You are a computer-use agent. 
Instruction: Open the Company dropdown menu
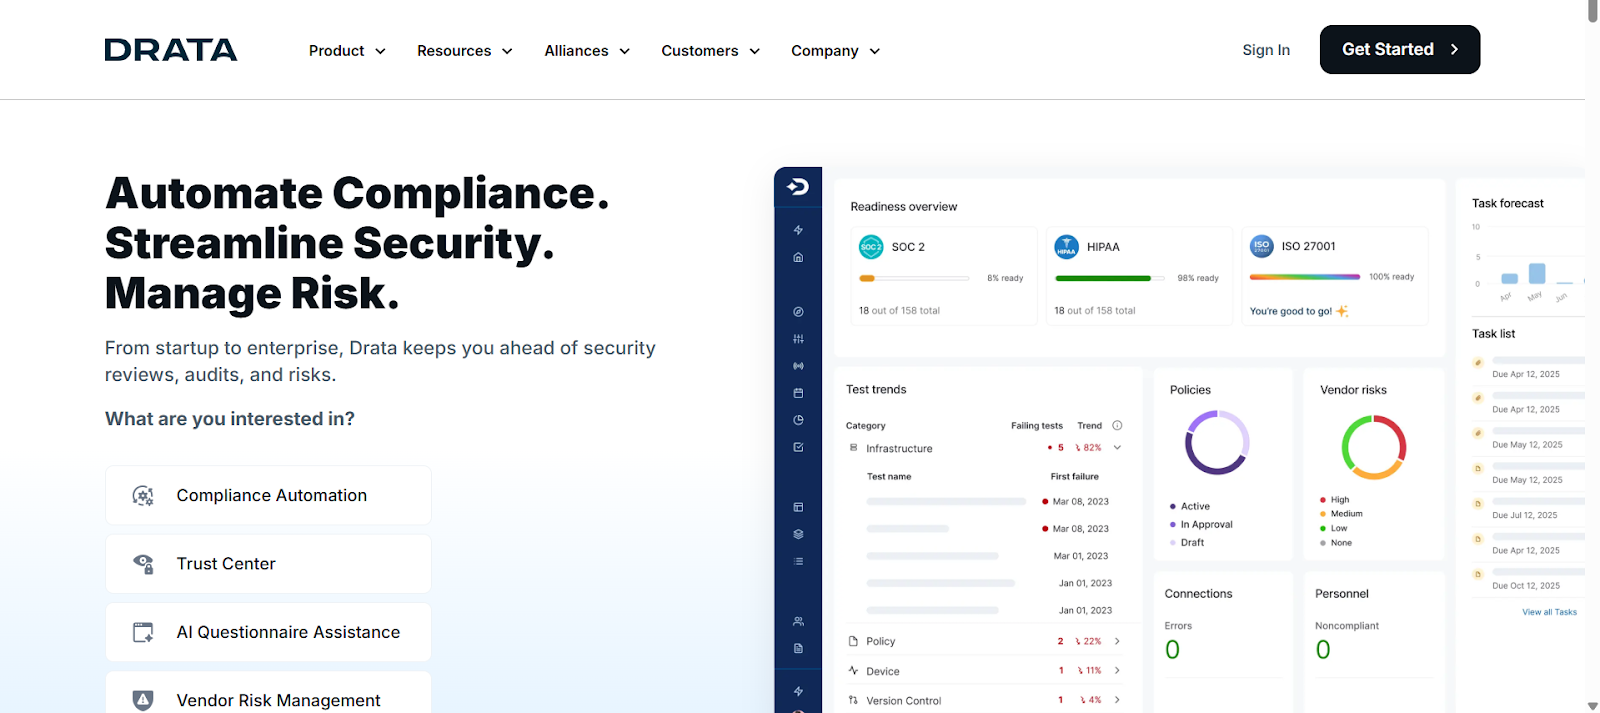pos(836,50)
